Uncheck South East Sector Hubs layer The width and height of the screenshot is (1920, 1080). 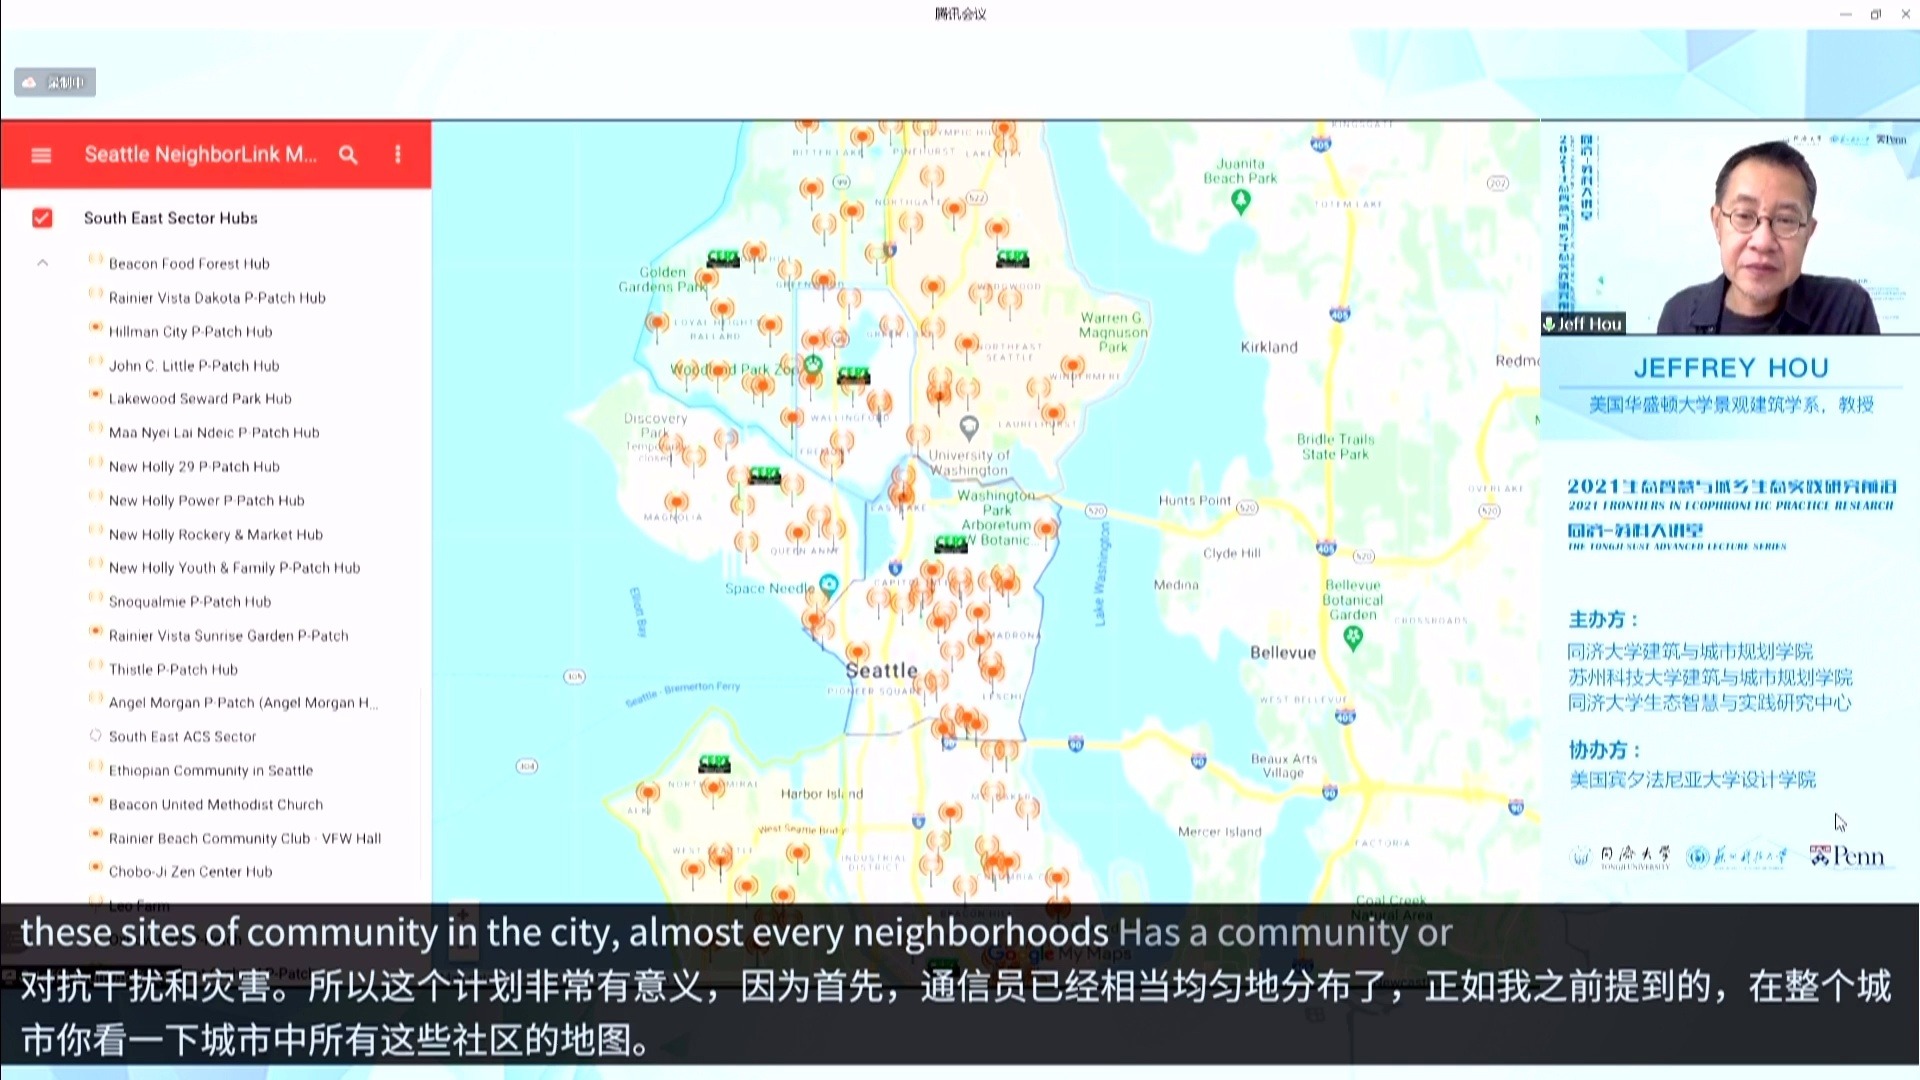coord(42,218)
